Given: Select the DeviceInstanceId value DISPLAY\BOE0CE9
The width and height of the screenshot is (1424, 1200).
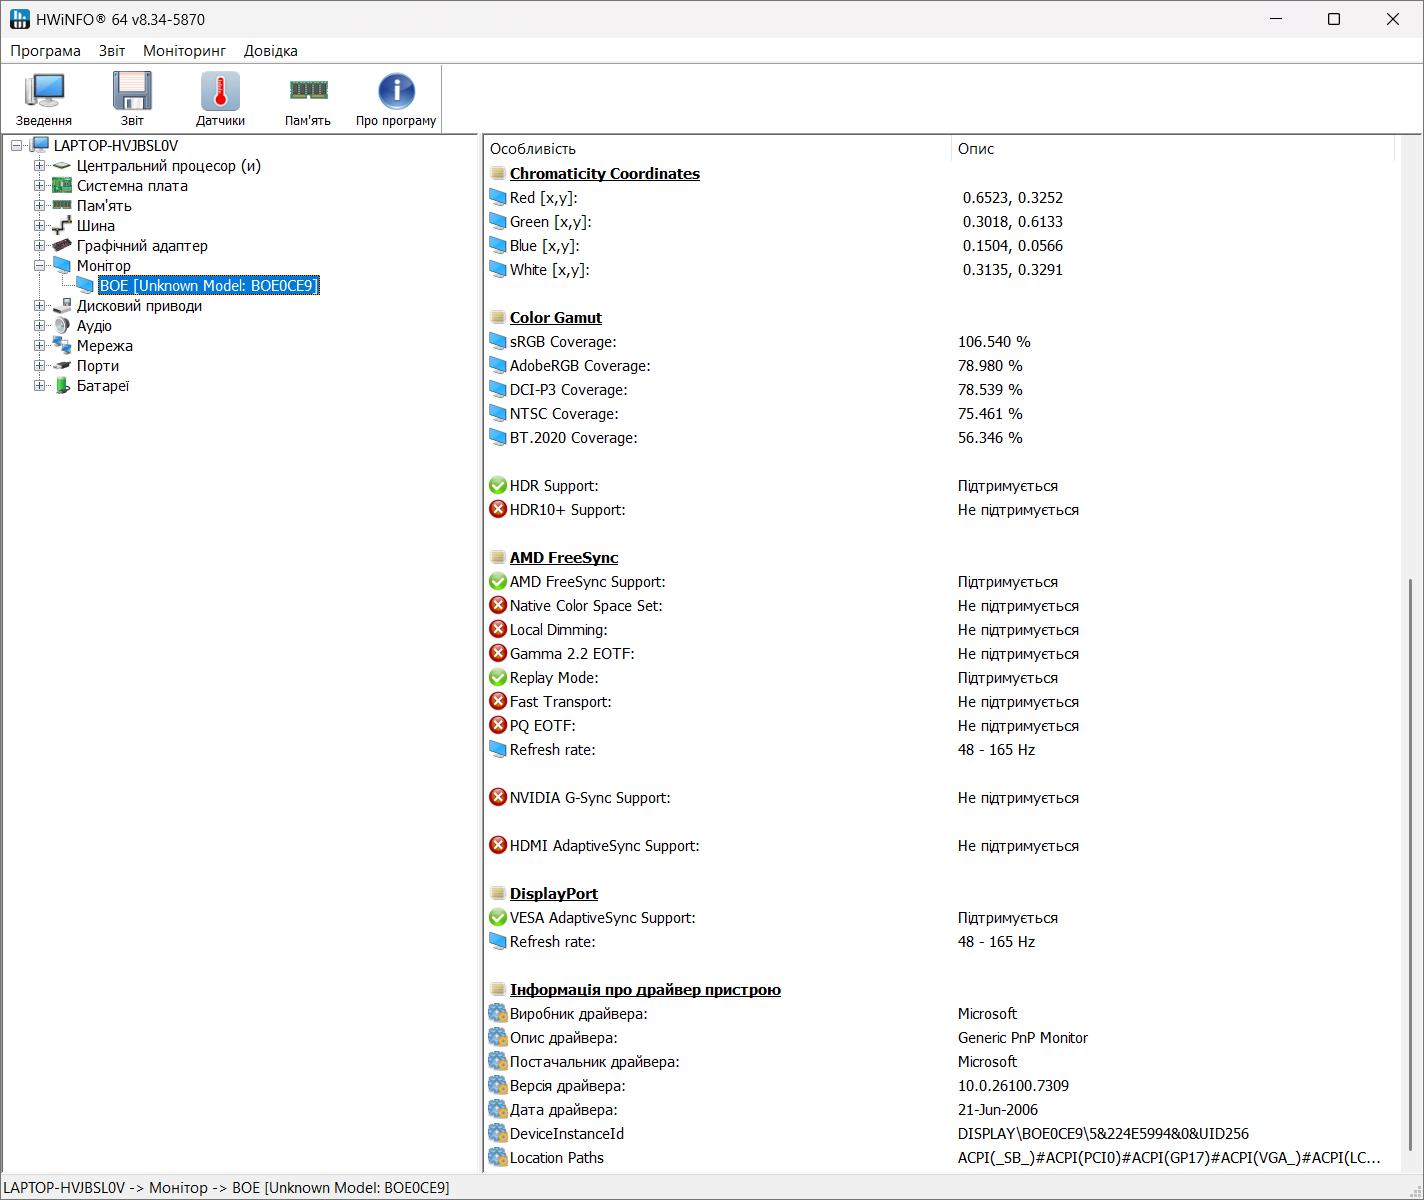Looking at the screenshot, I should [x=1103, y=1133].
